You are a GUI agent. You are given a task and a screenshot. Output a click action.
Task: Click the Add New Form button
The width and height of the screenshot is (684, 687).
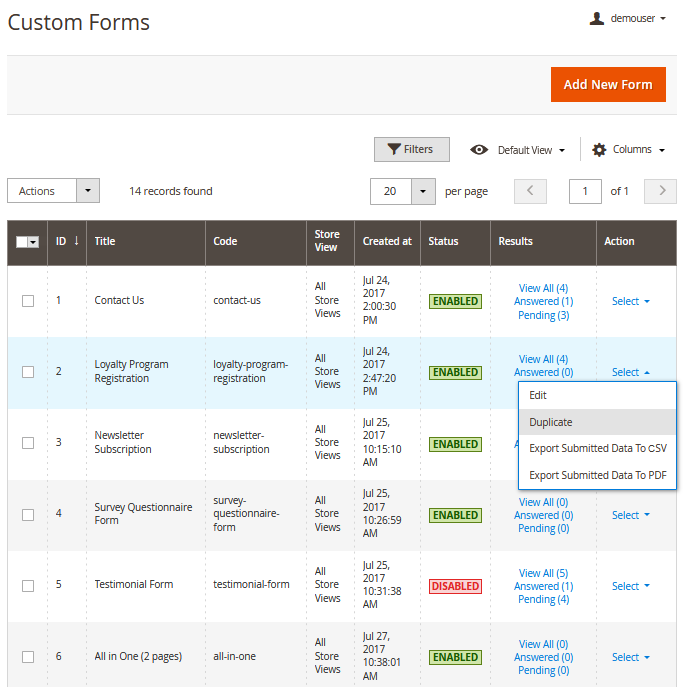tap(607, 85)
